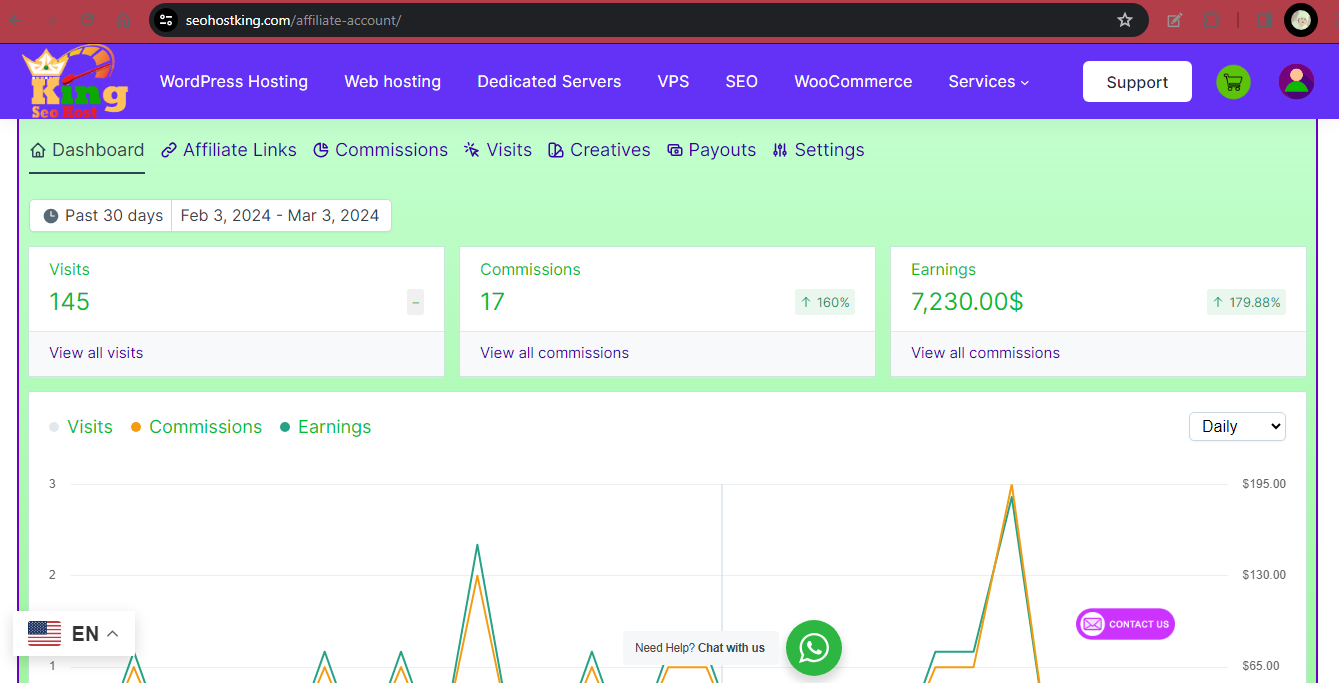Click the 17 commissions value
Viewport: 1339px width, 683px height.
coord(492,301)
